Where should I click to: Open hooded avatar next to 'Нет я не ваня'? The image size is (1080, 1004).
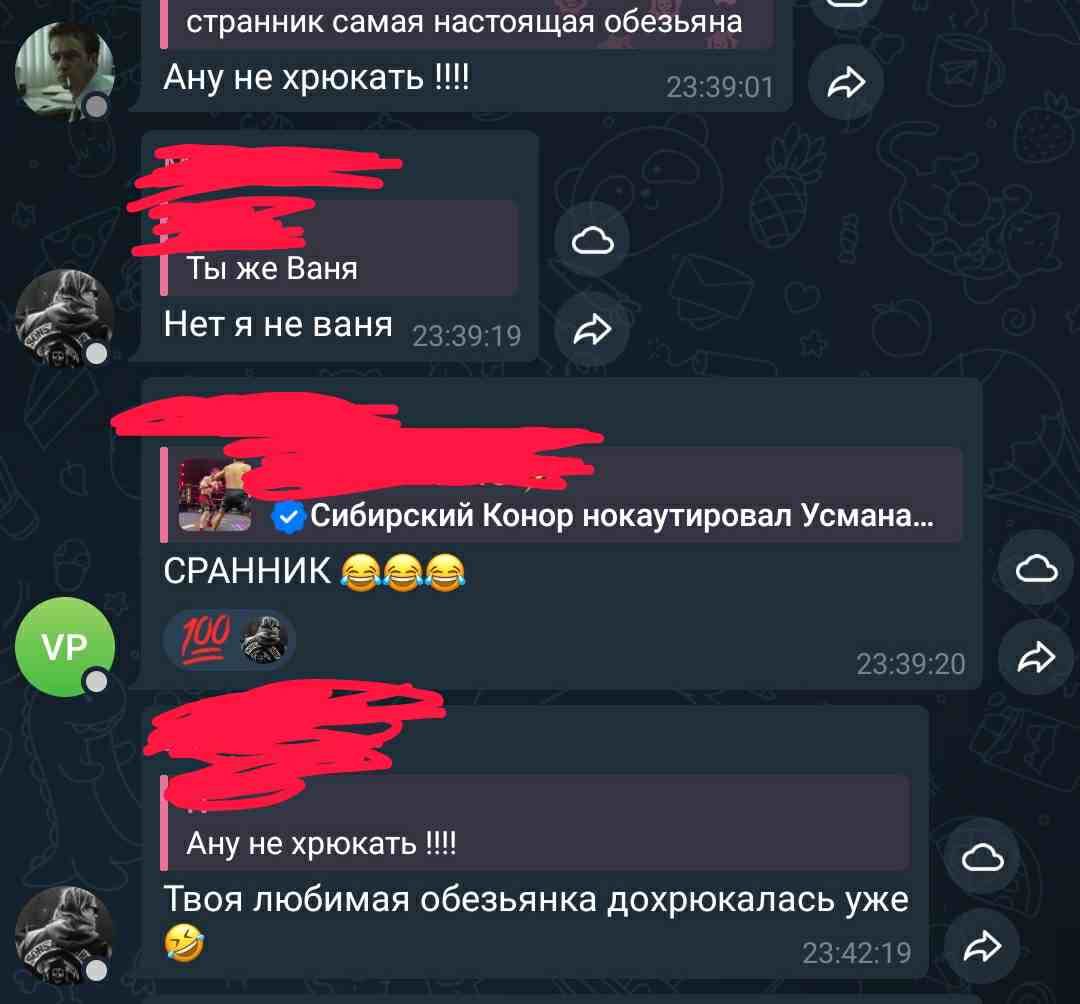coord(65,318)
